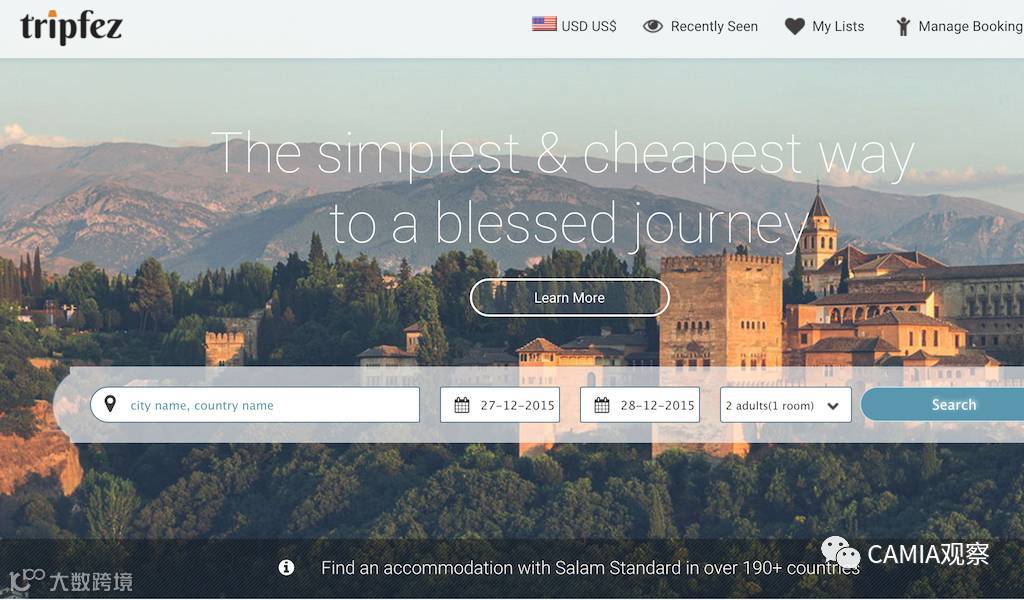Click calendar icon beside 28-12-2015
This screenshot has height=600, width=1024.
601,405
